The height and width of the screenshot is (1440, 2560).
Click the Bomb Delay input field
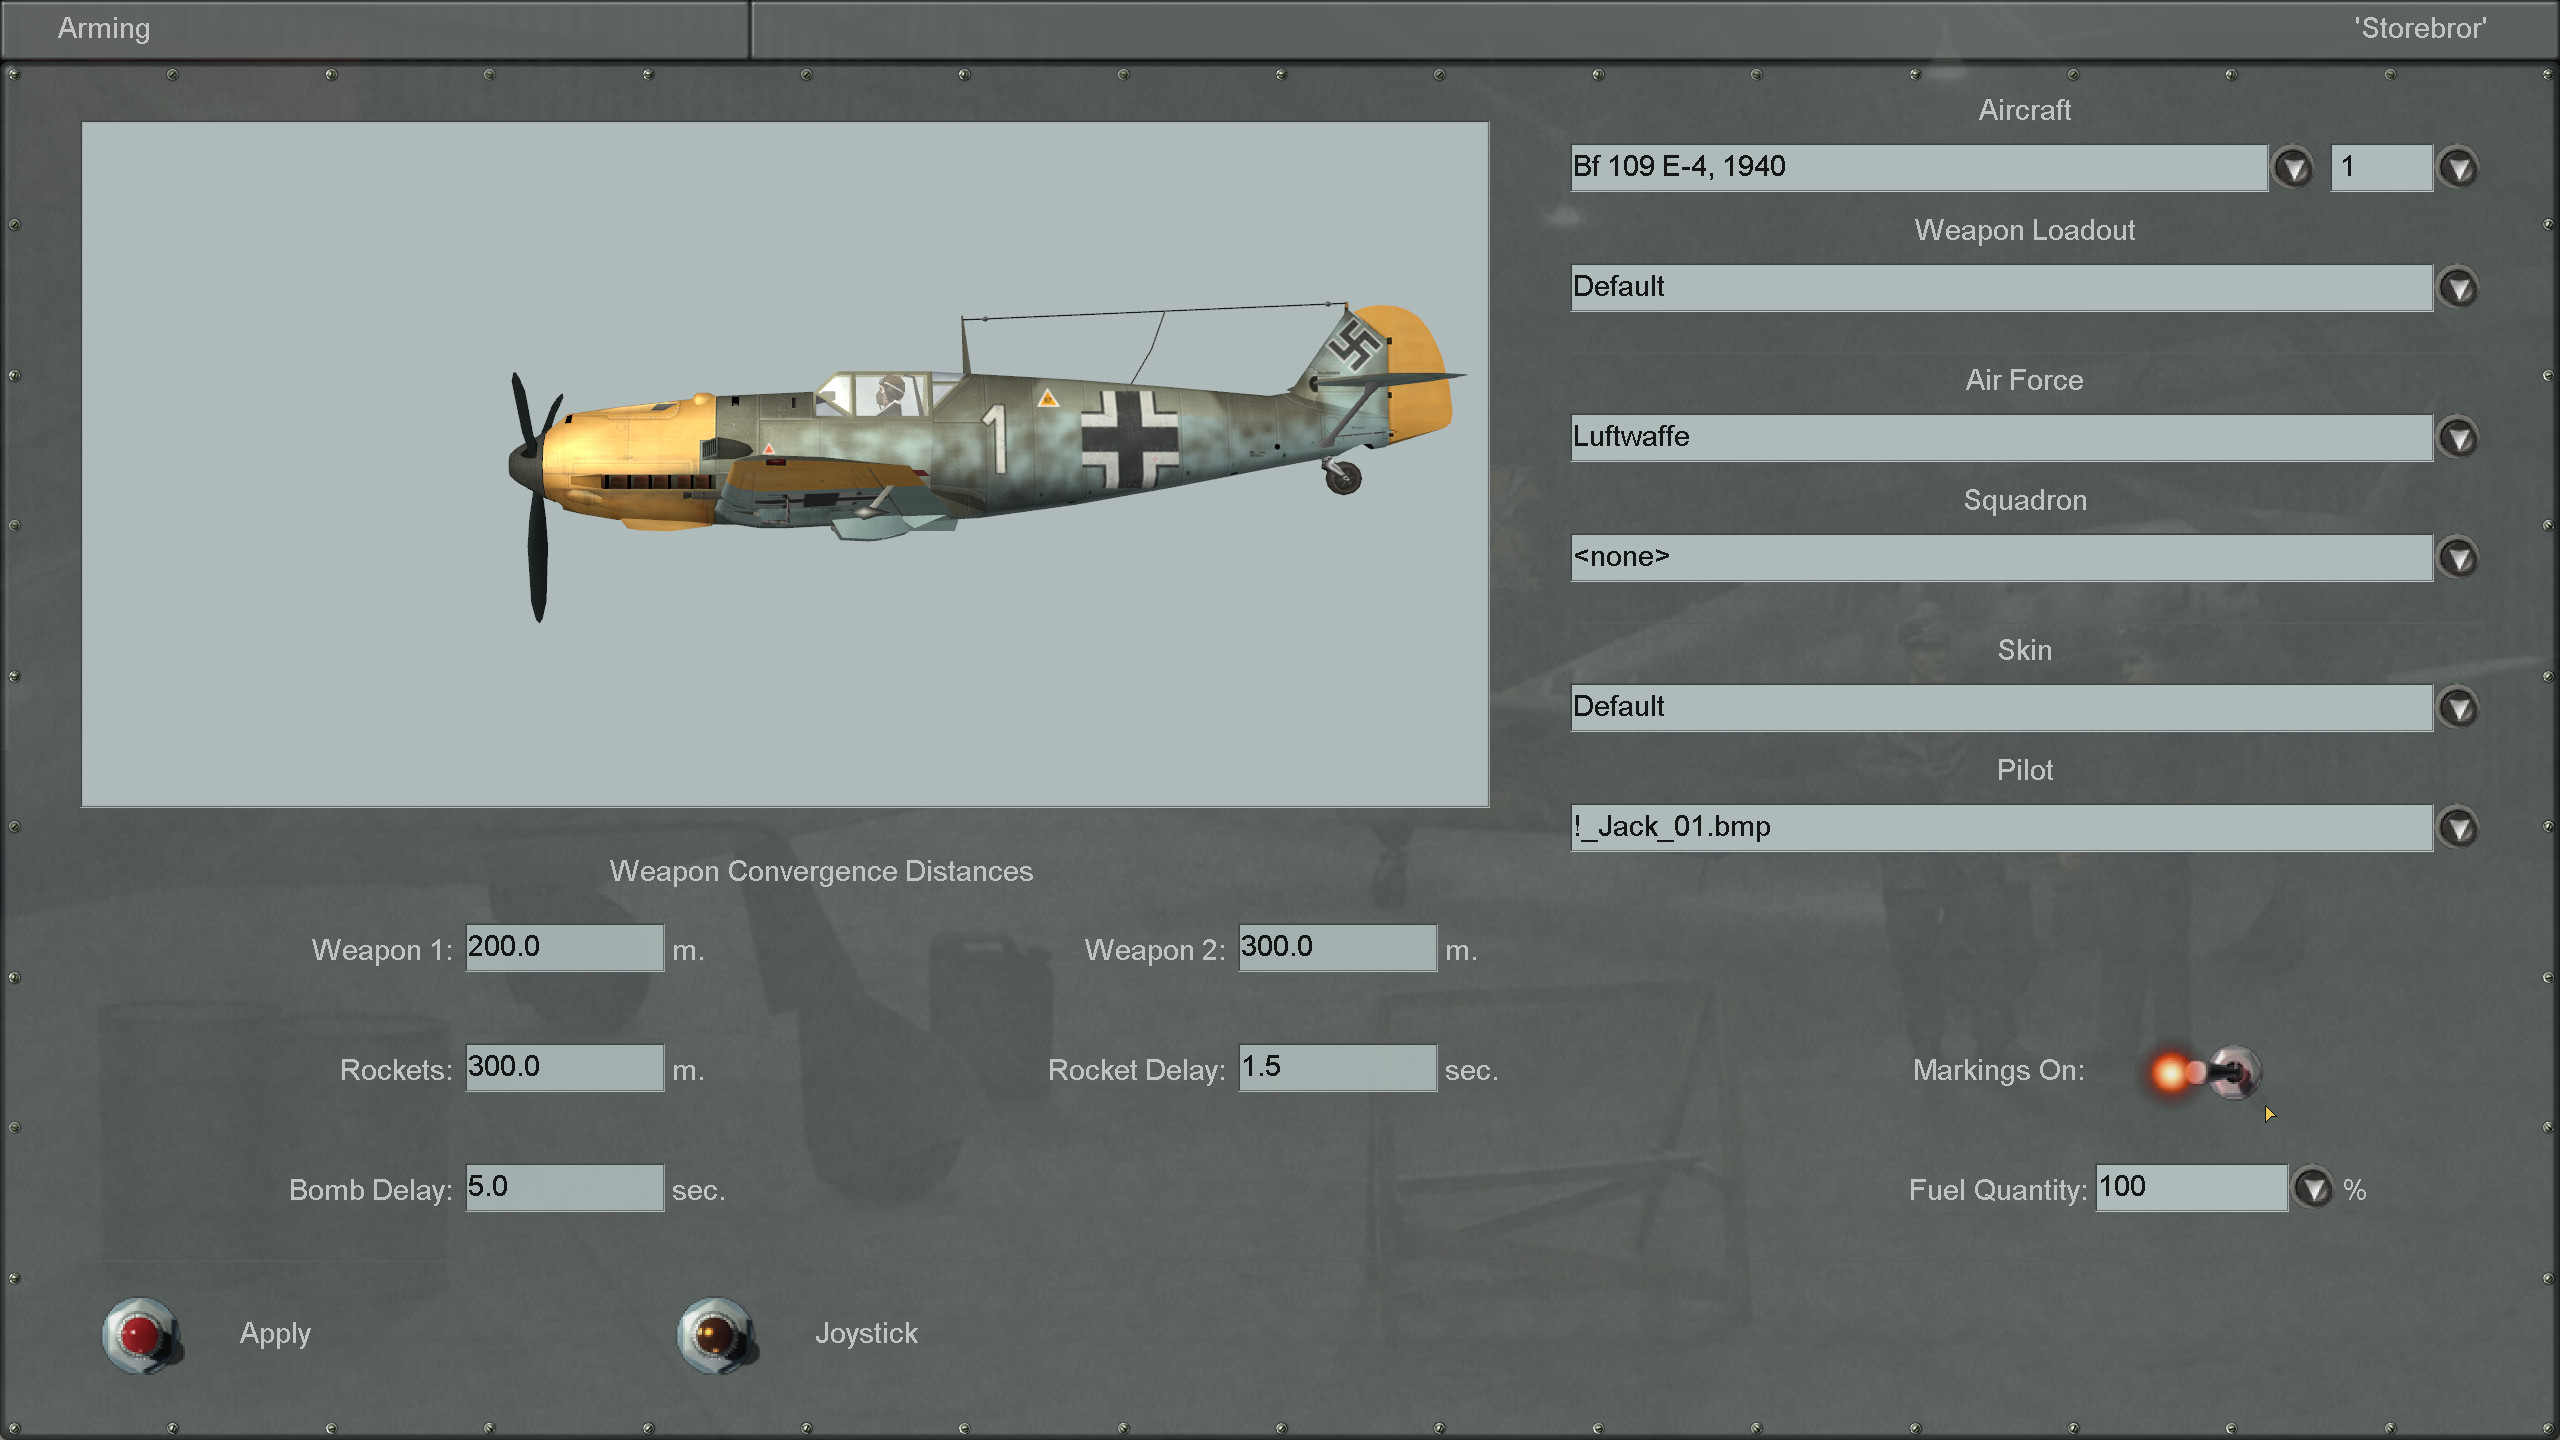(564, 1187)
